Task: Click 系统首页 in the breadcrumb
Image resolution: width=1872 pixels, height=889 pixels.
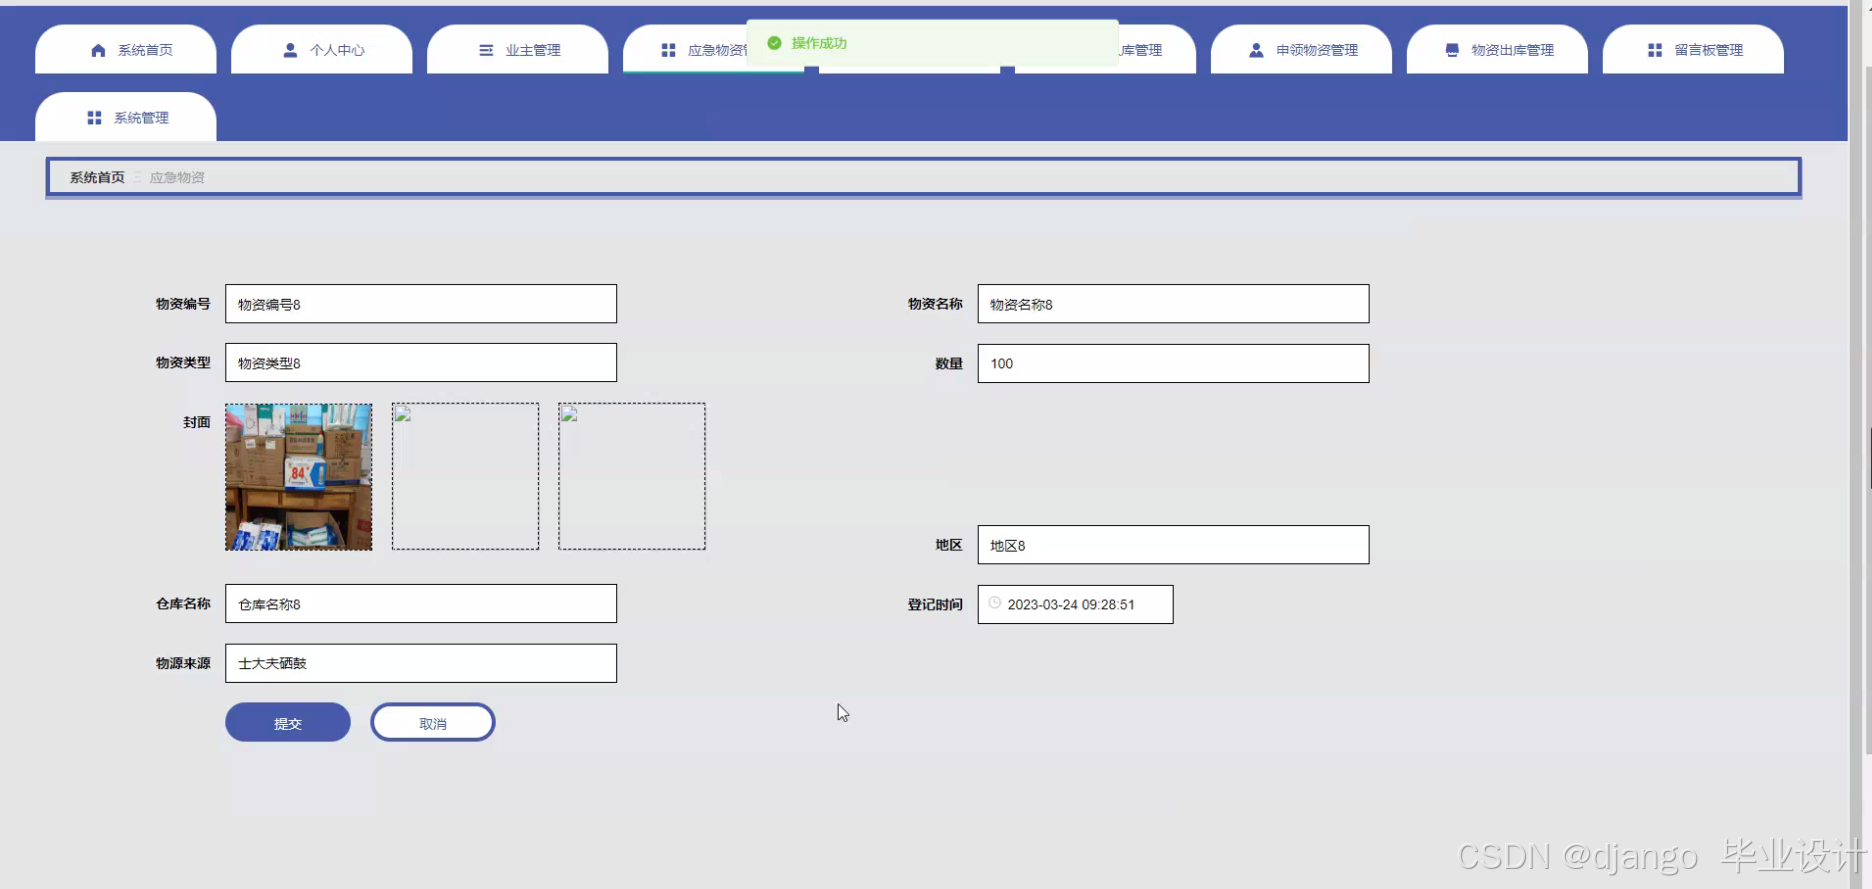Action: click(x=97, y=177)
